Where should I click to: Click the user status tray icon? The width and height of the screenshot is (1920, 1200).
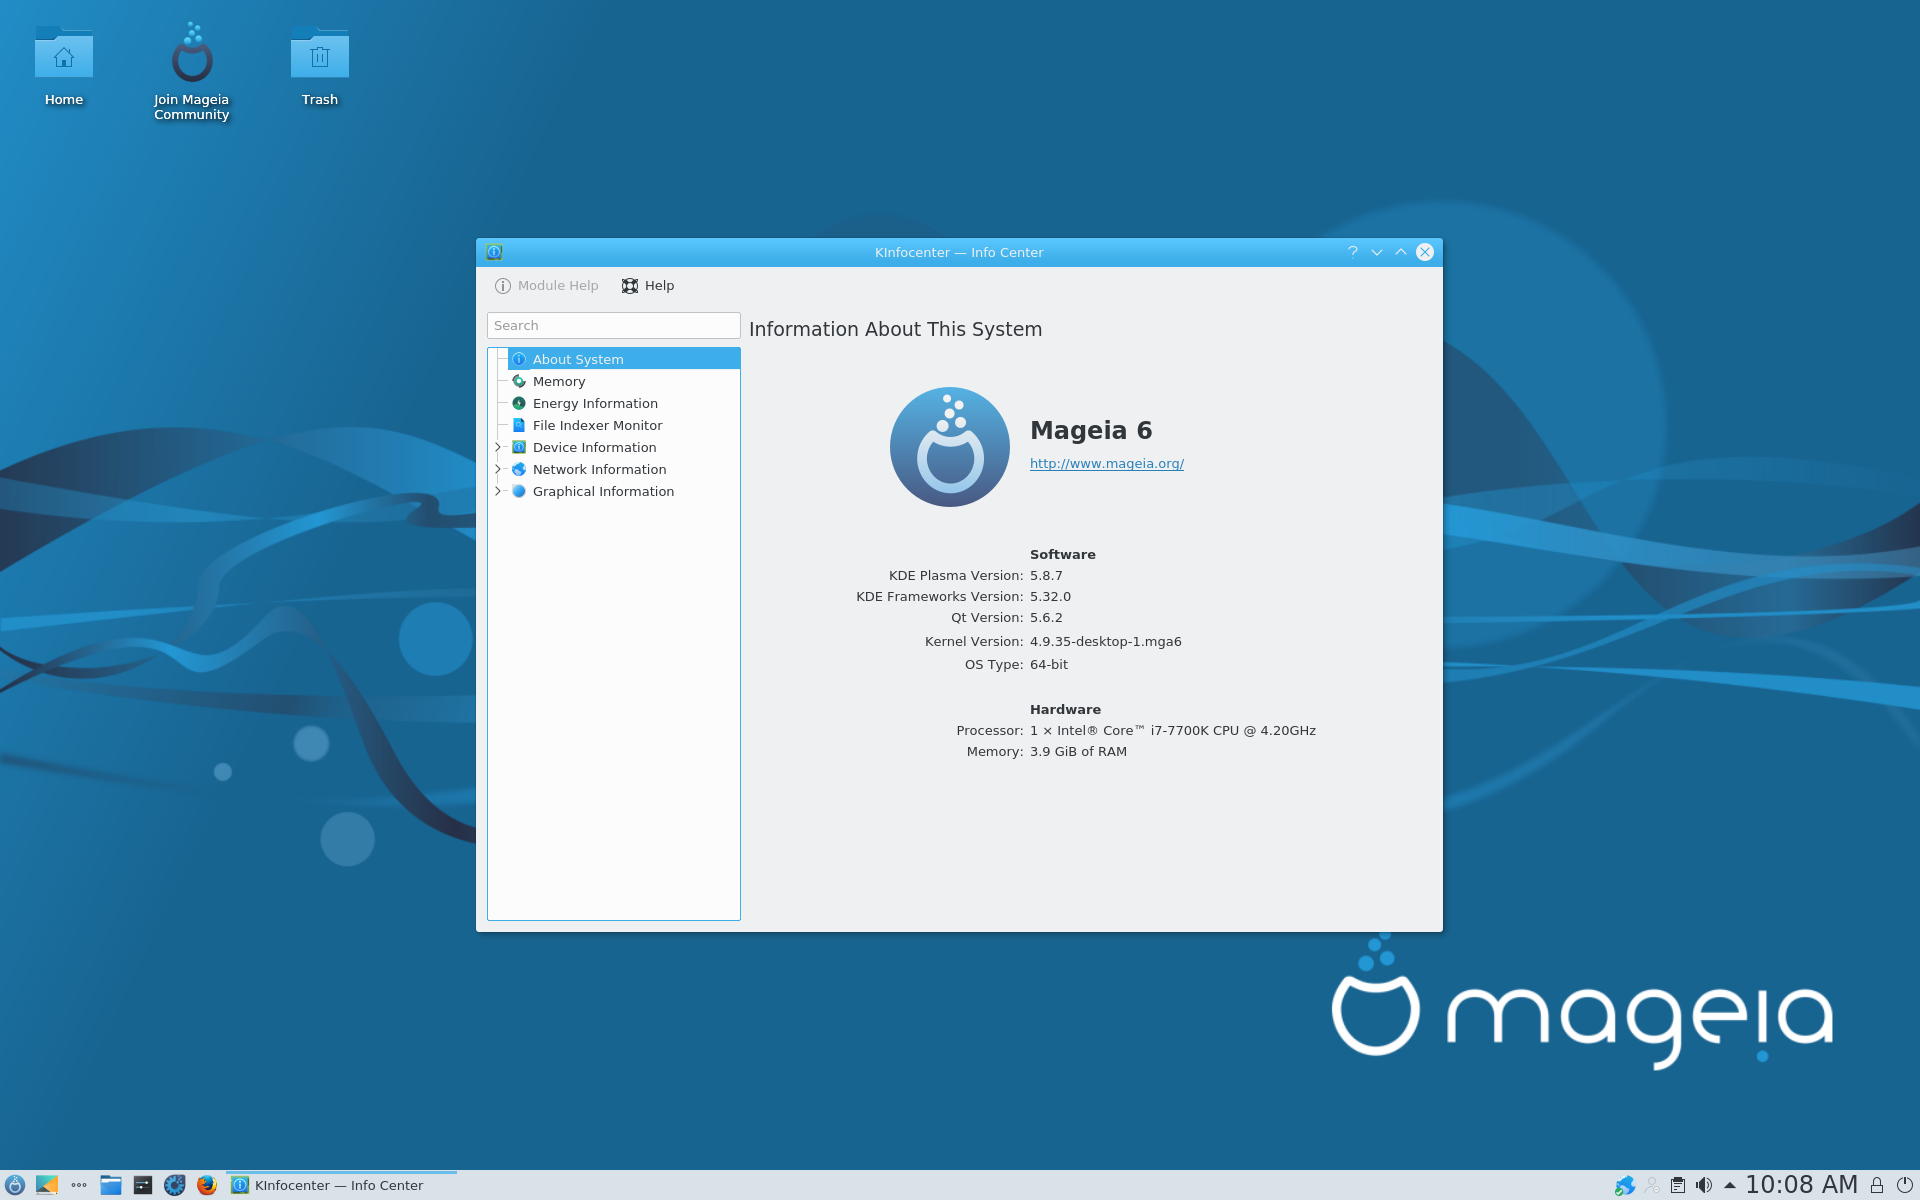pos(1652,1185)
